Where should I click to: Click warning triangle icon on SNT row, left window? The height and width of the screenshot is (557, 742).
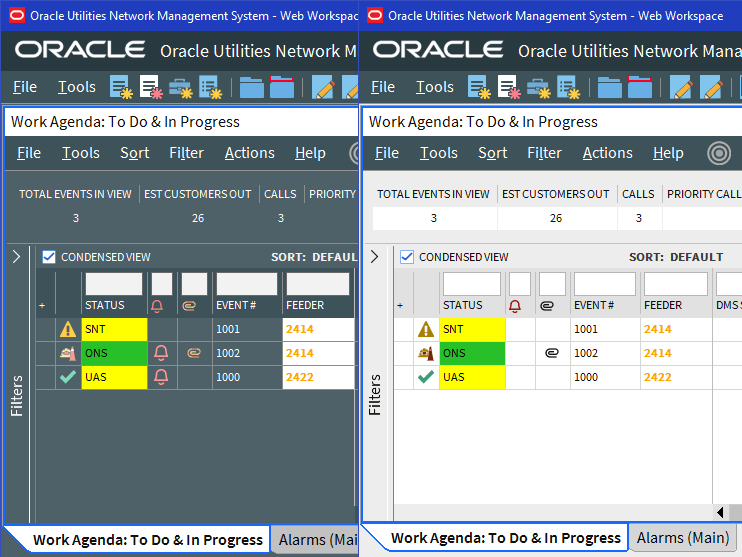tap(68, 329)
